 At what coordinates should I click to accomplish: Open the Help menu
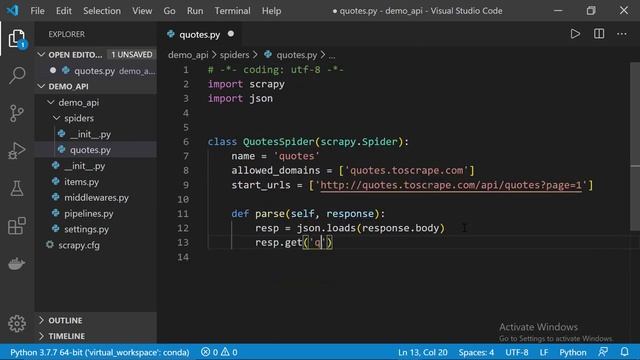click(271, 11)
